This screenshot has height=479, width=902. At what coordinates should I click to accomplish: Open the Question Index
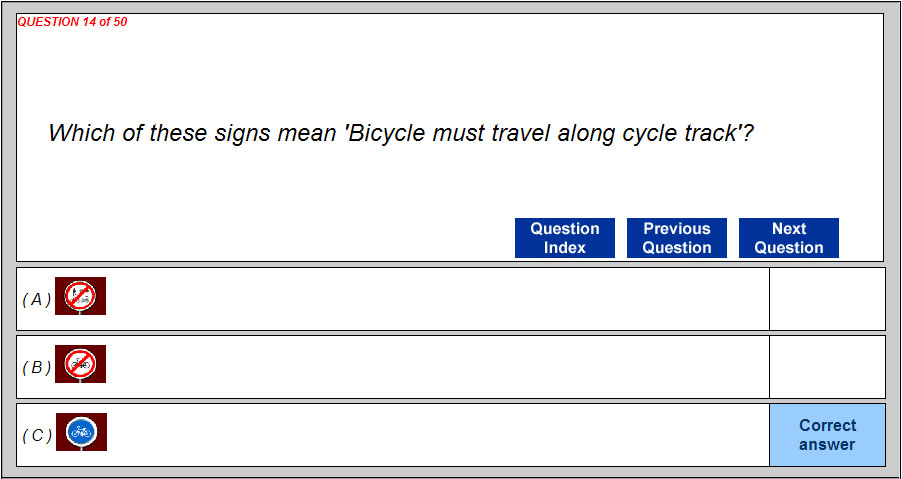coord(564,238)
